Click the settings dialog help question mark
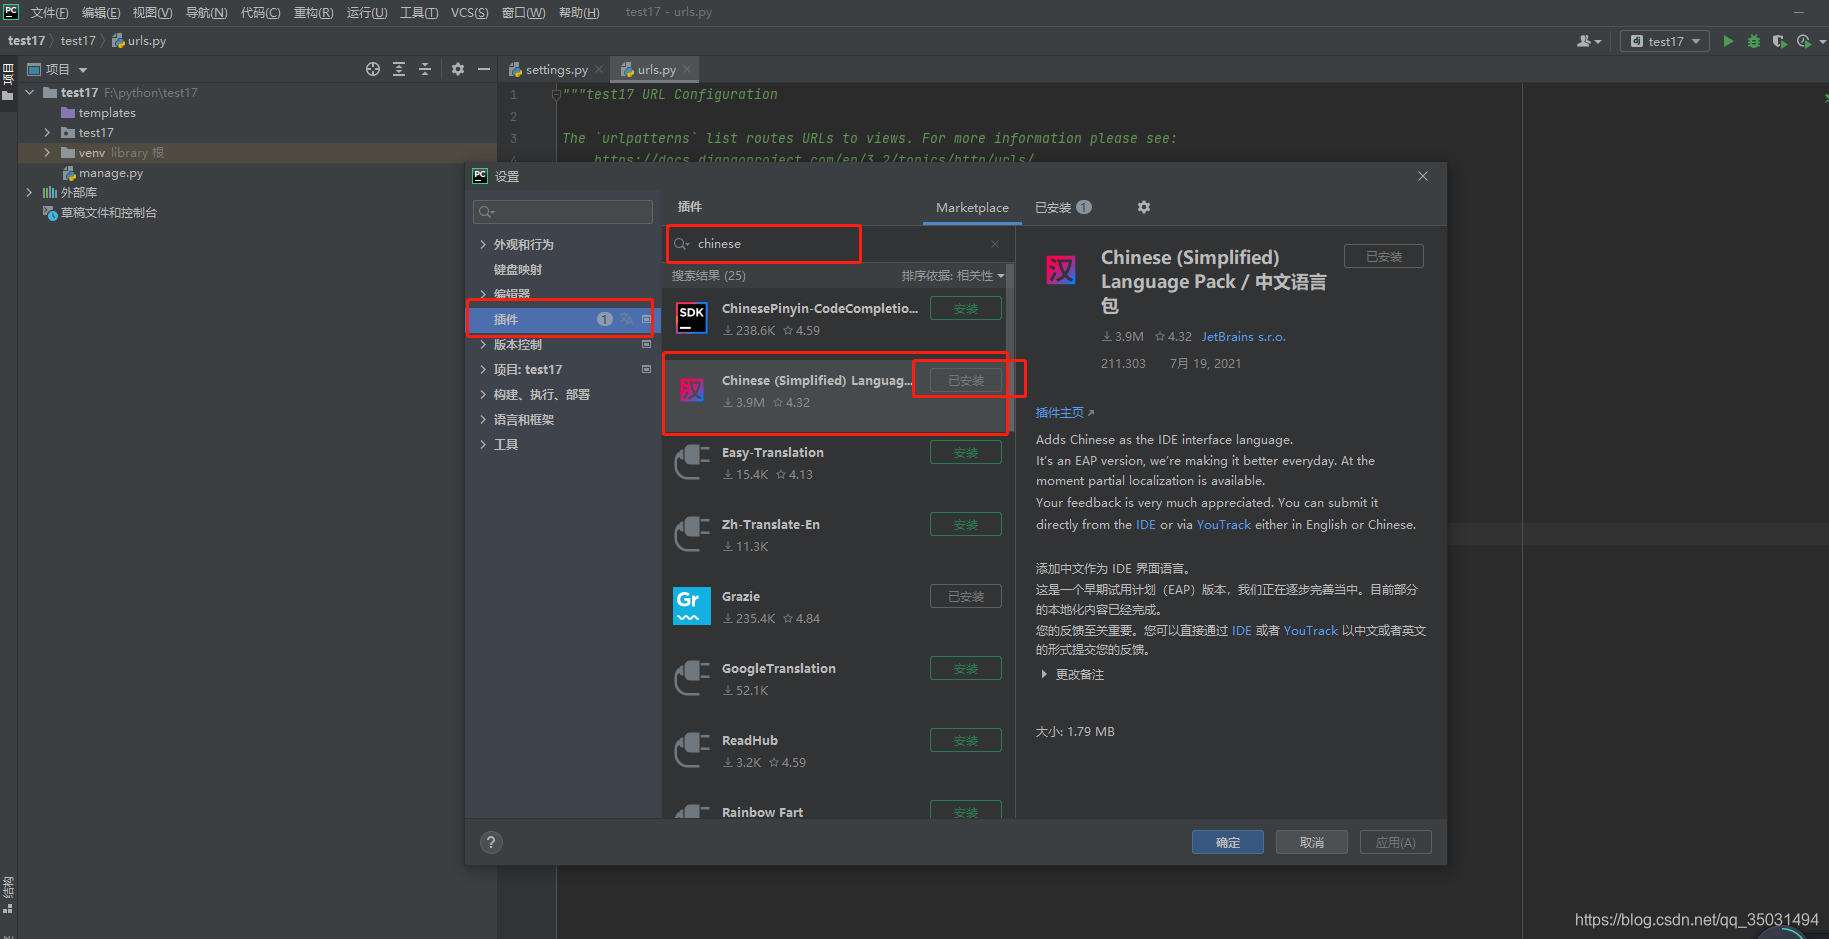 click(x=491, y=842)
